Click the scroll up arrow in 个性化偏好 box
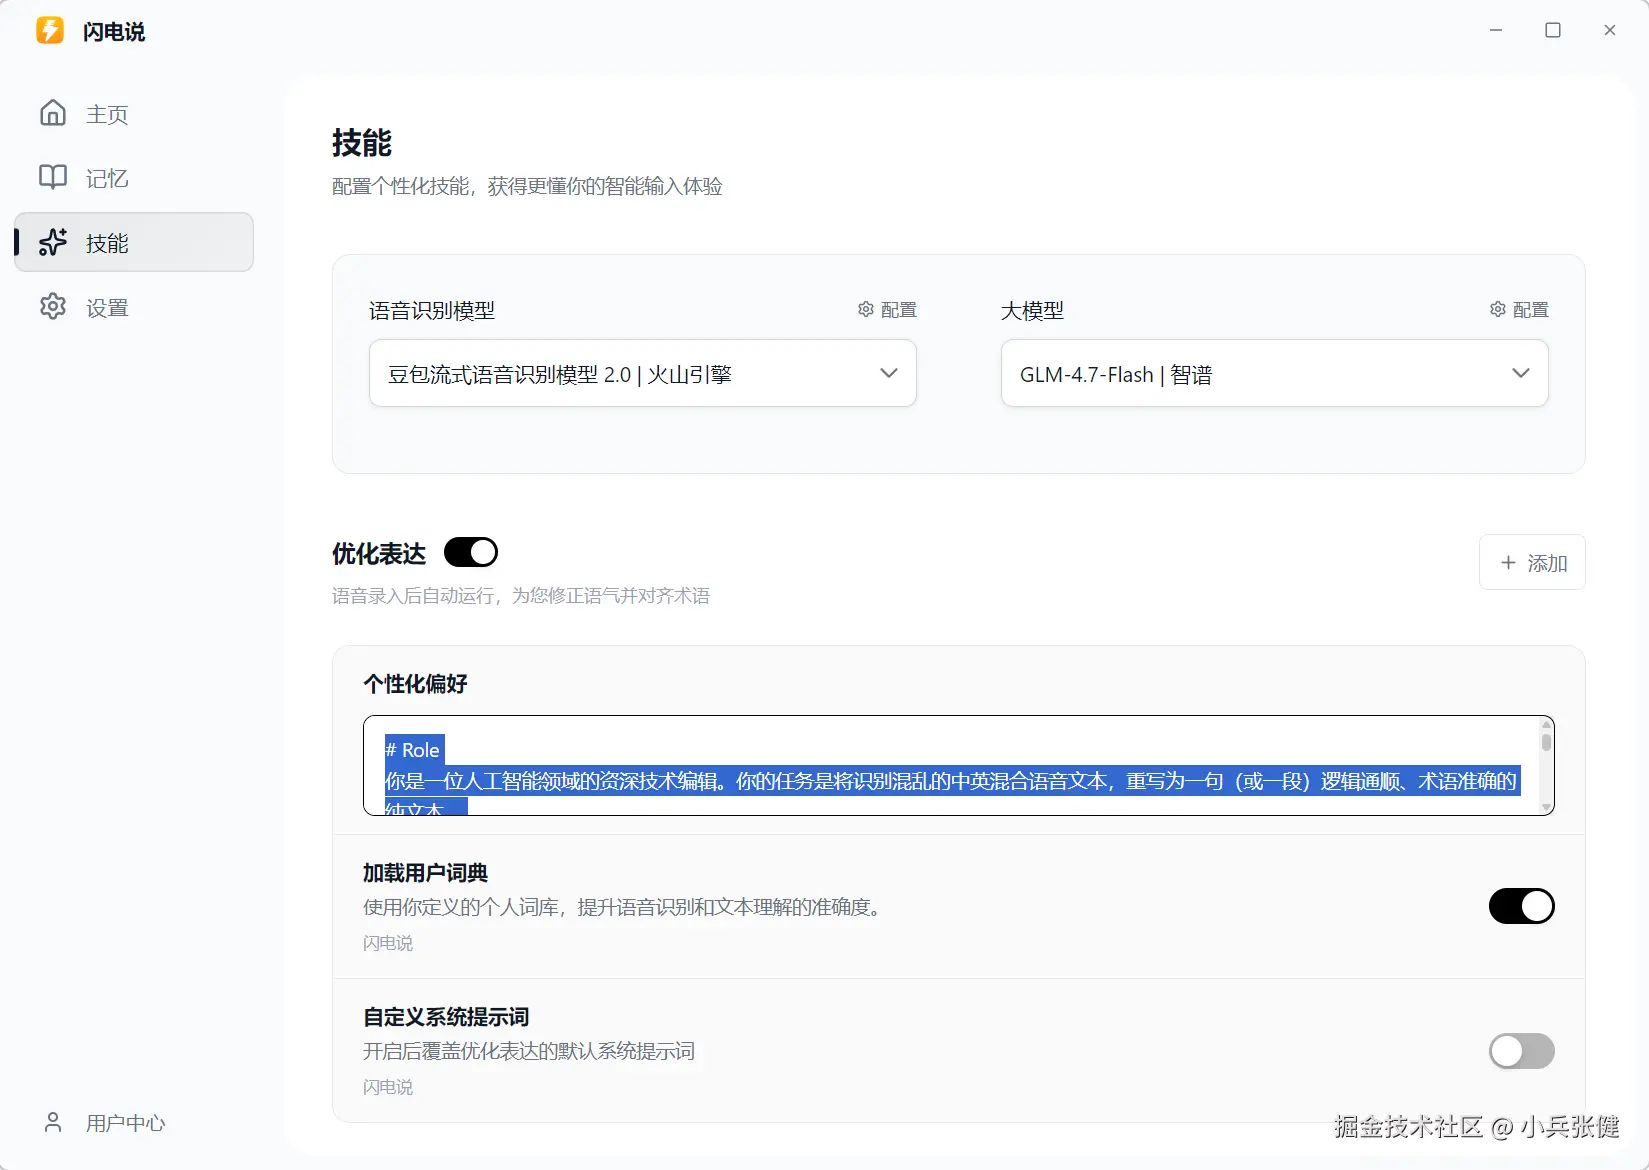This screenshot has width=1649, height=1170. [1546, 724]
